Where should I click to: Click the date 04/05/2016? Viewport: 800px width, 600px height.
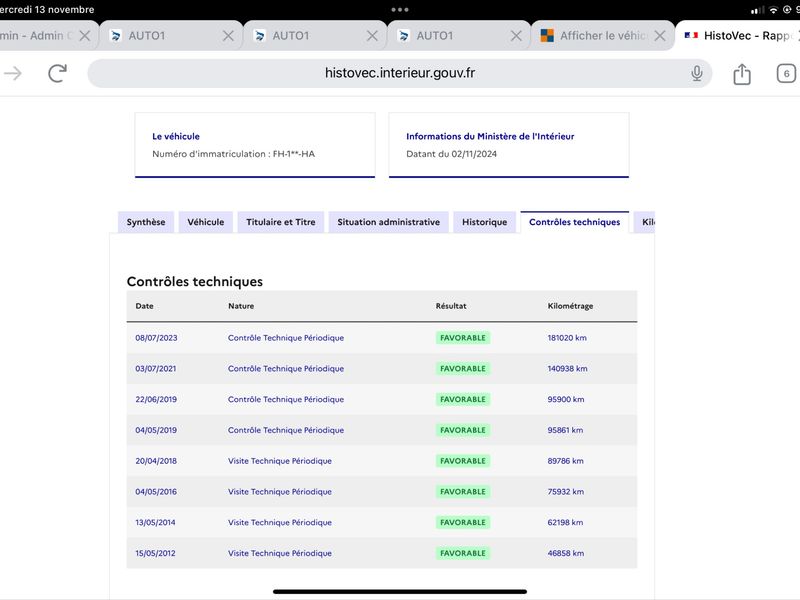point(156,492)
